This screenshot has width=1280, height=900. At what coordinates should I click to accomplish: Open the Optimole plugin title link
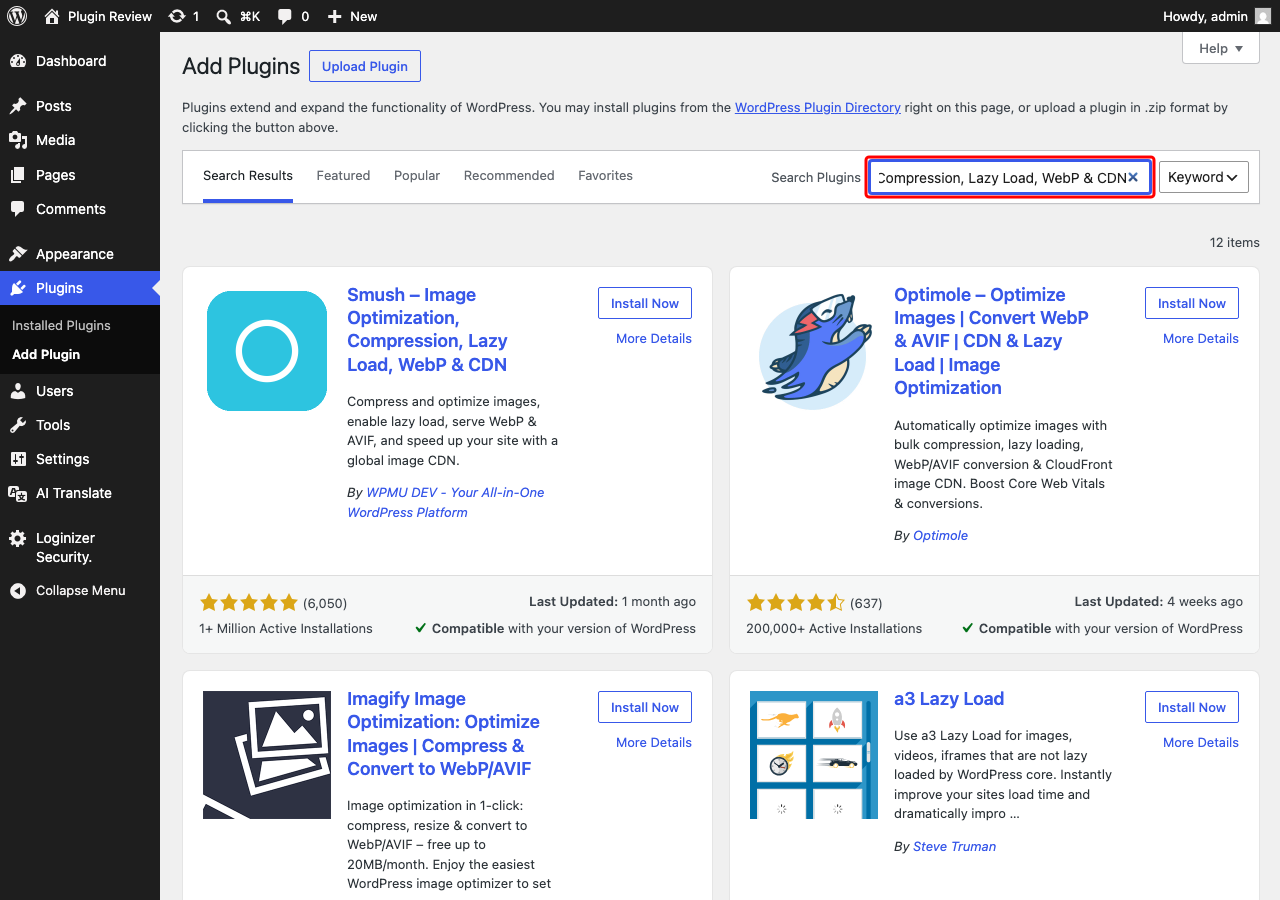[x=991, y=341]
